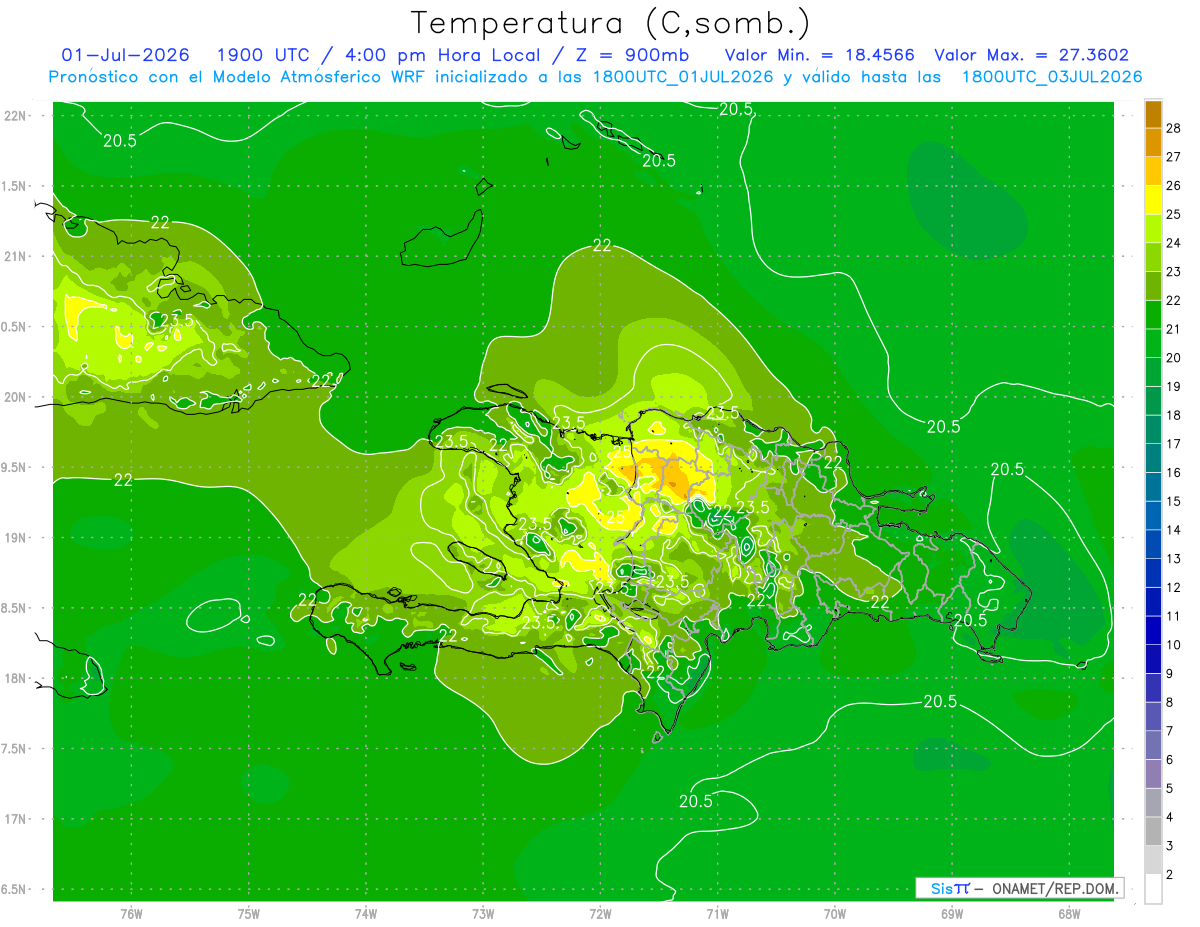Pick the white swatch below the 2 label
This screenshot has width=1200, height=927.
[1153, 889]
